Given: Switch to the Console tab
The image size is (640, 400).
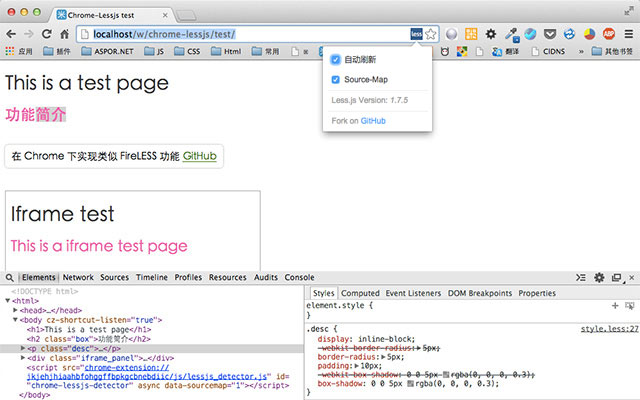Looking at the screenshot, I should (x=299, y=278).
